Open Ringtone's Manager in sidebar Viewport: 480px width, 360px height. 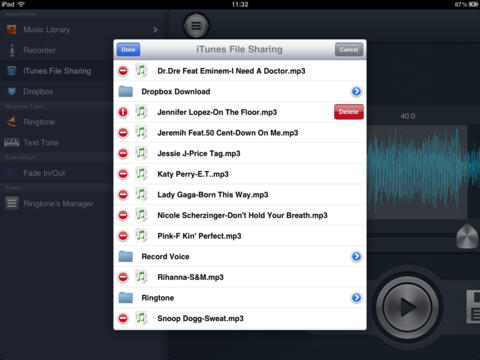click(x=57, y=203)
